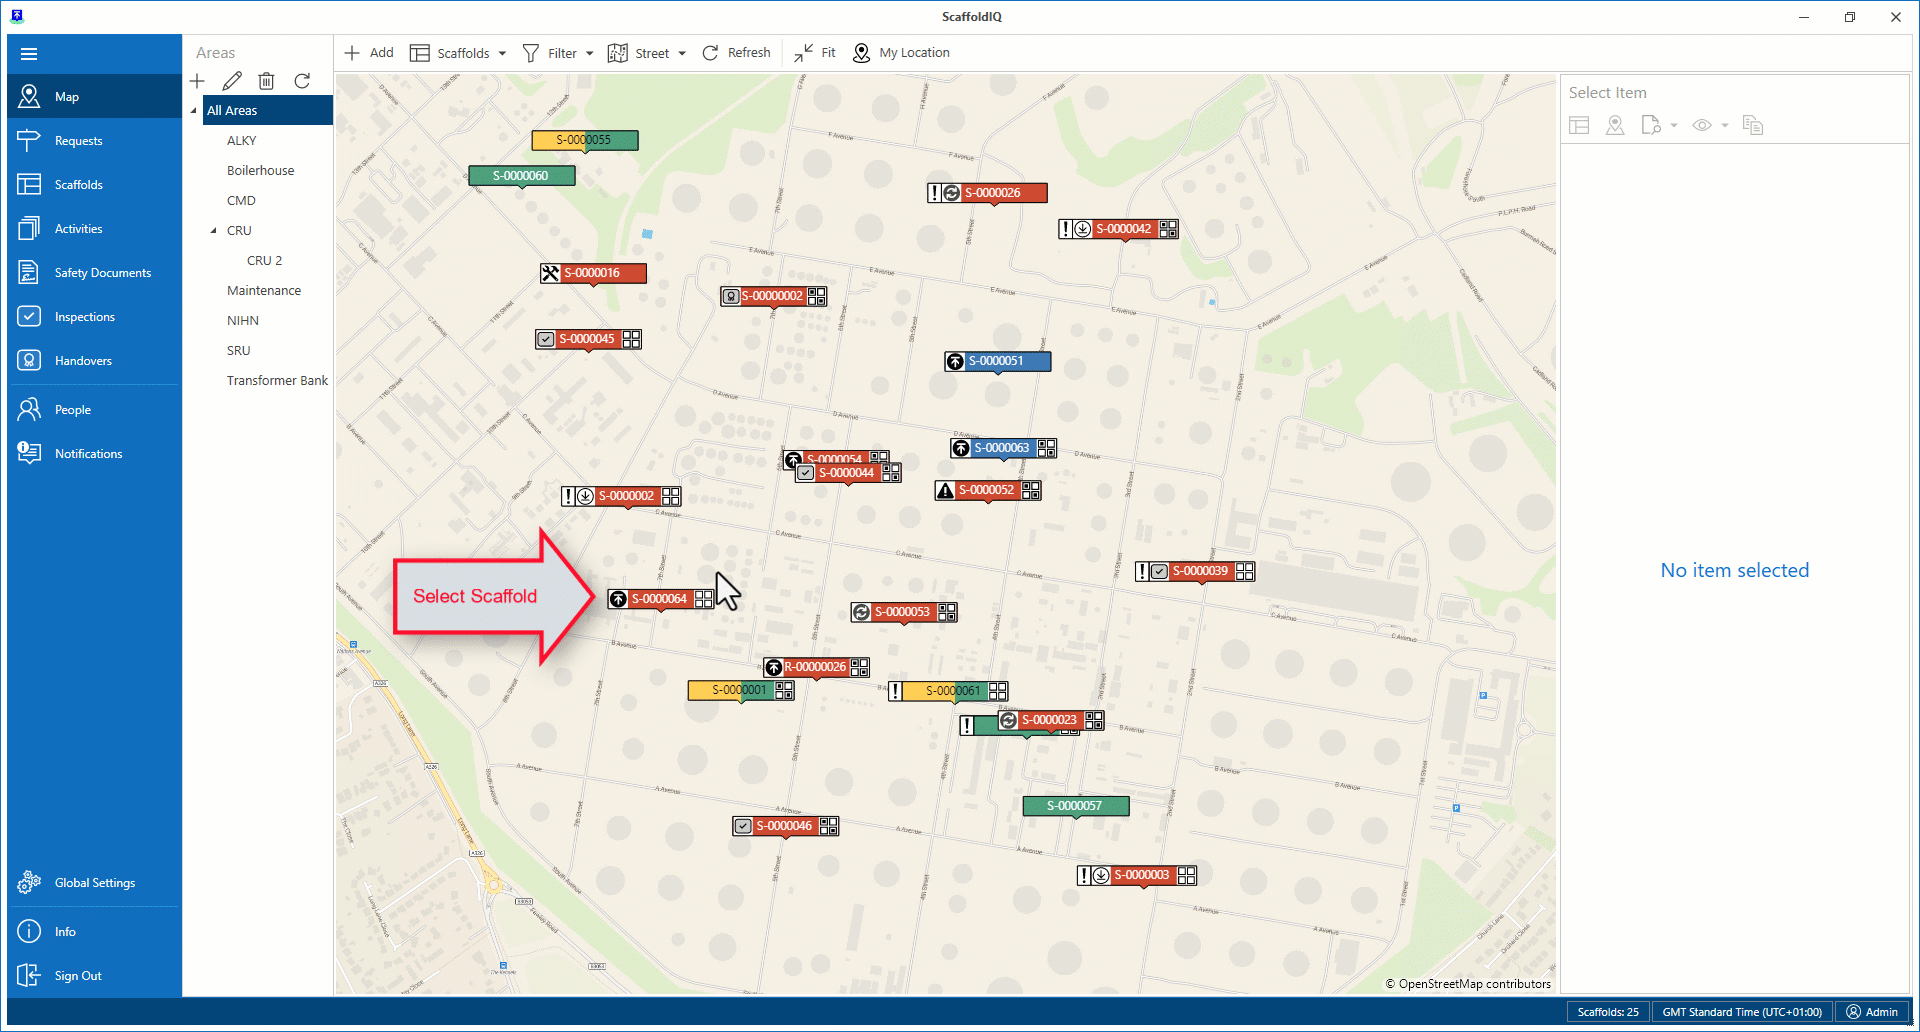Click Sign Out

point(78,976)
